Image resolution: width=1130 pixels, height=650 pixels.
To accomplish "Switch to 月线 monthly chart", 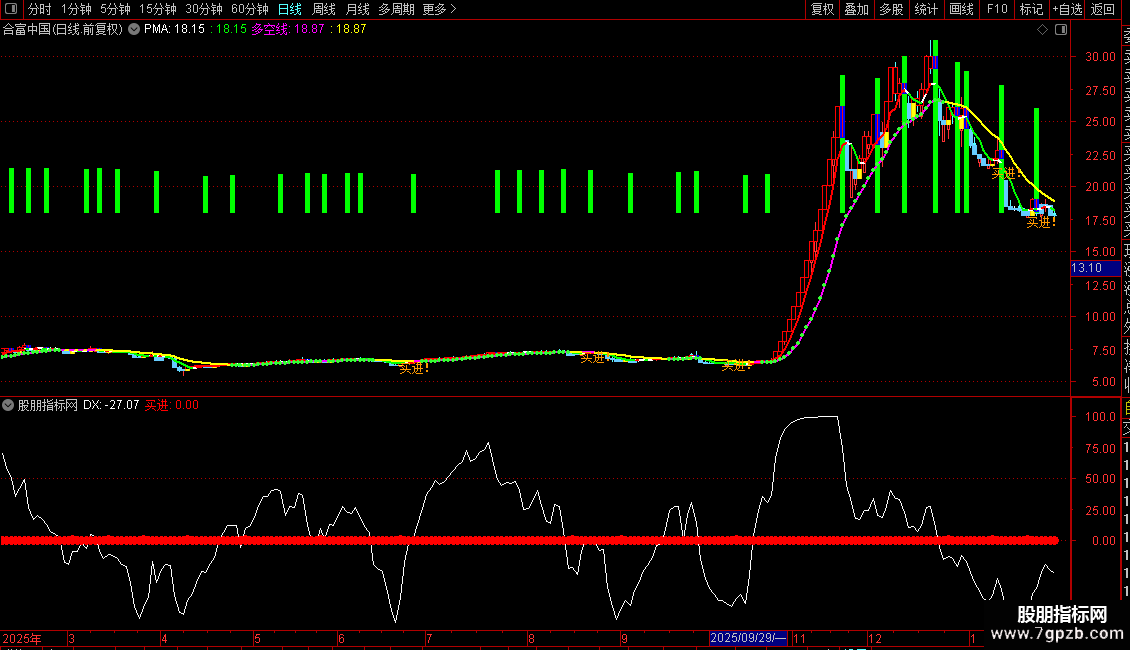I will [357, 9].
